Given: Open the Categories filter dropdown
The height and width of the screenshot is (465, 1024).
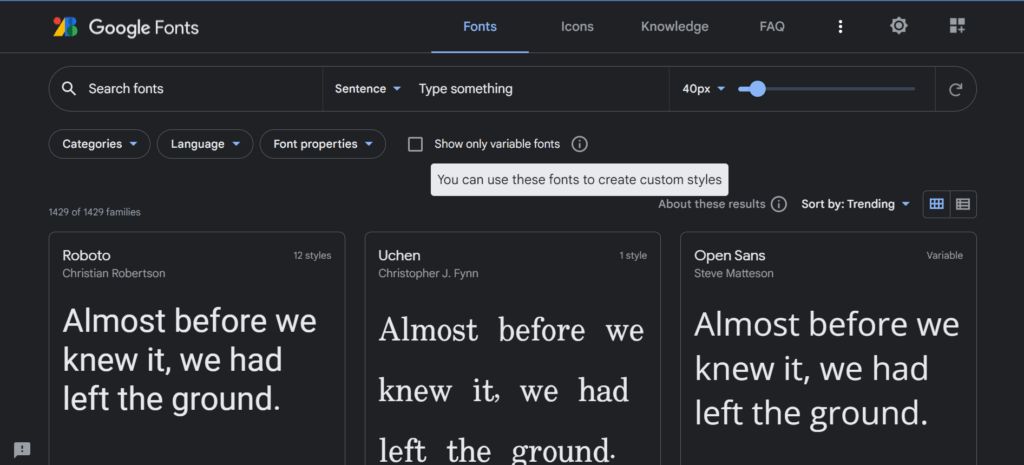Looking at the screenshot, I should click(x=99, y=144).
